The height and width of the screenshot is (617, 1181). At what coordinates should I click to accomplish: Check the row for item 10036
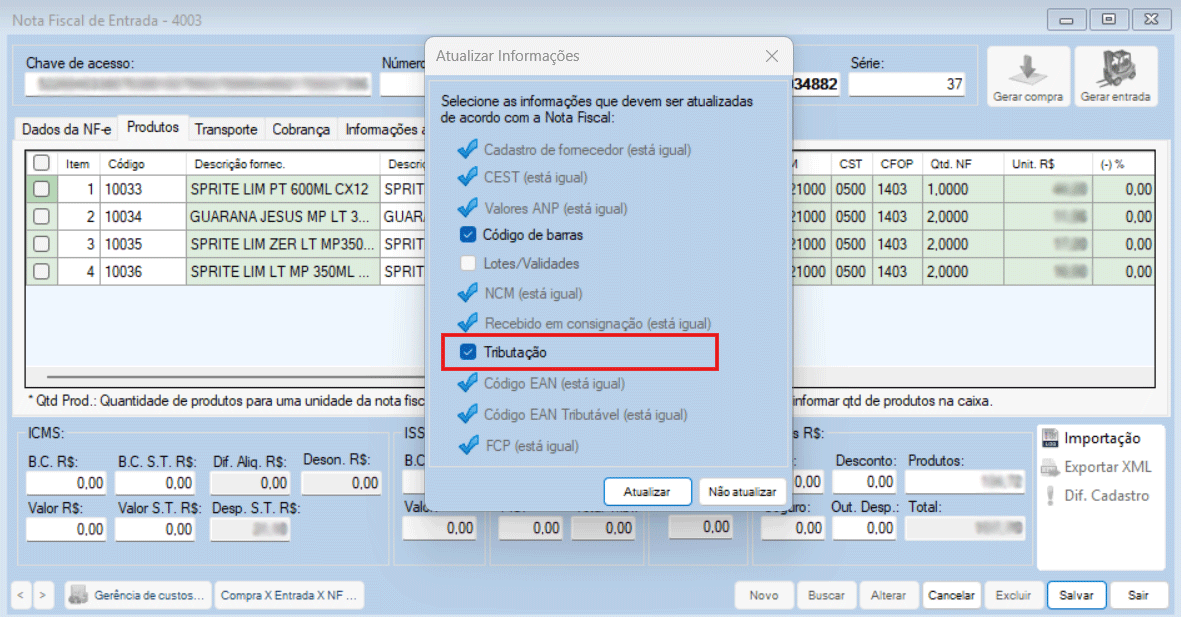(41, 271)
